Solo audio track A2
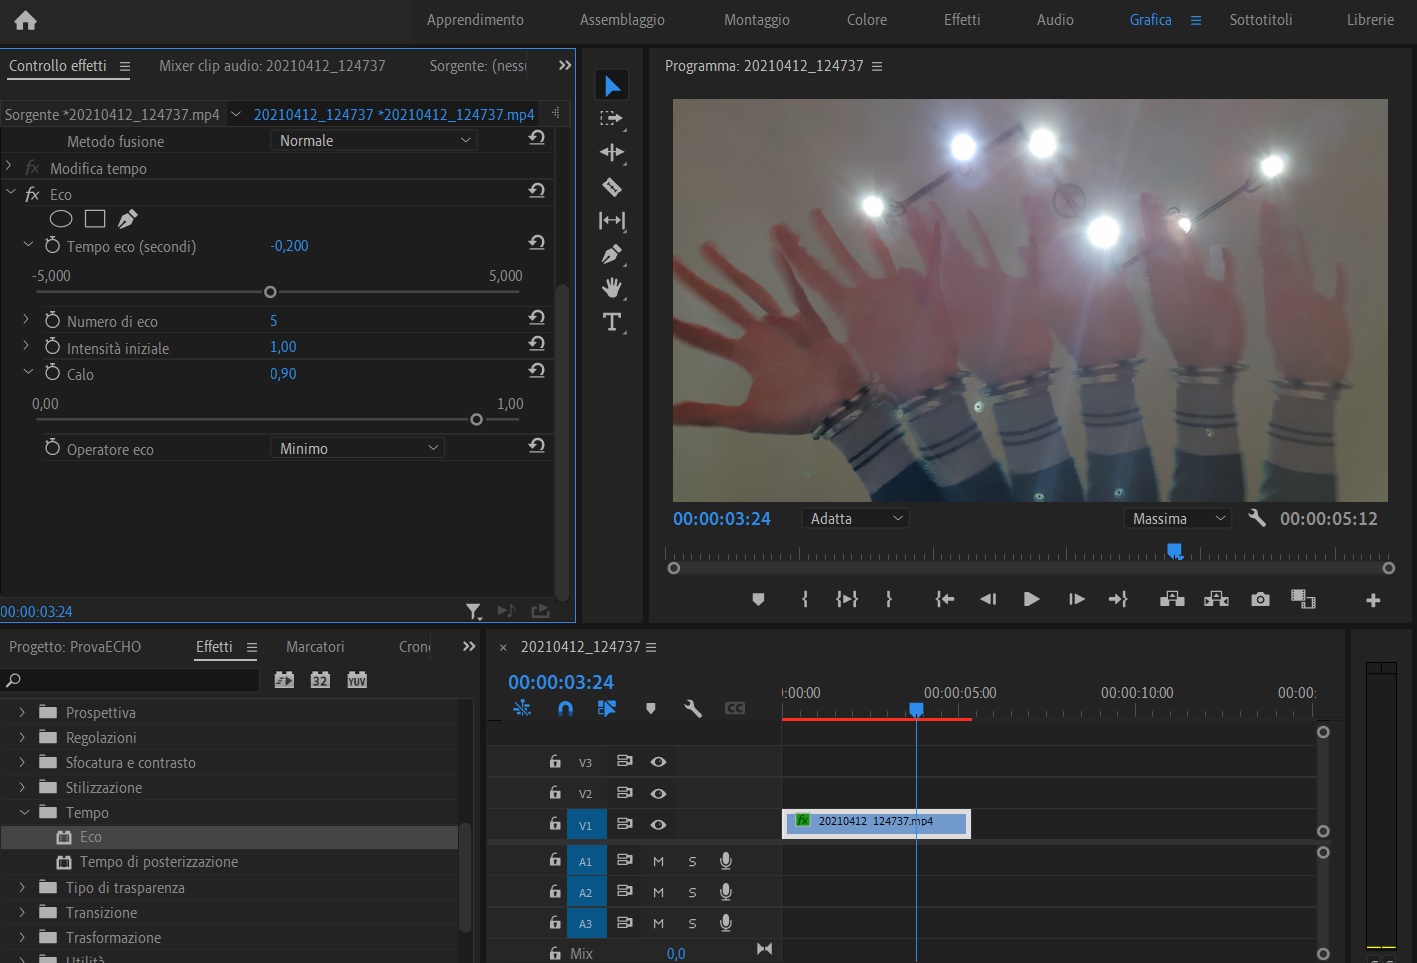 [x=692, y=892]
